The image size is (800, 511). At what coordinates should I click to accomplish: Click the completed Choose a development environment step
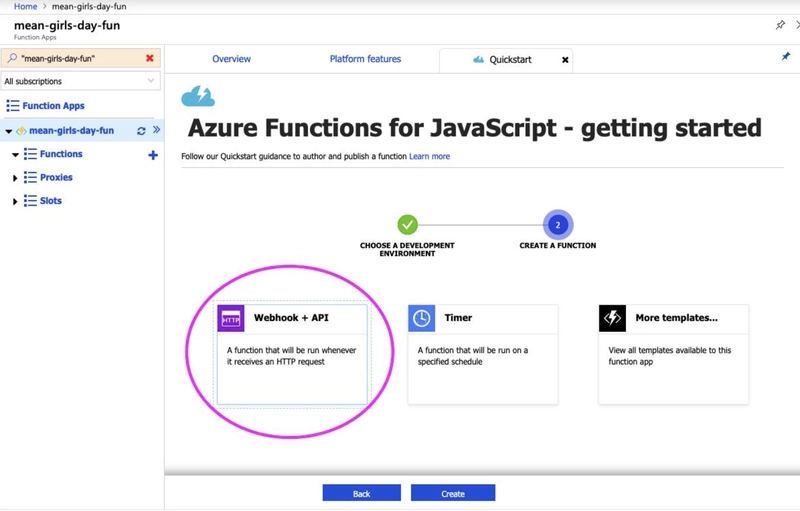coord(407,224)
